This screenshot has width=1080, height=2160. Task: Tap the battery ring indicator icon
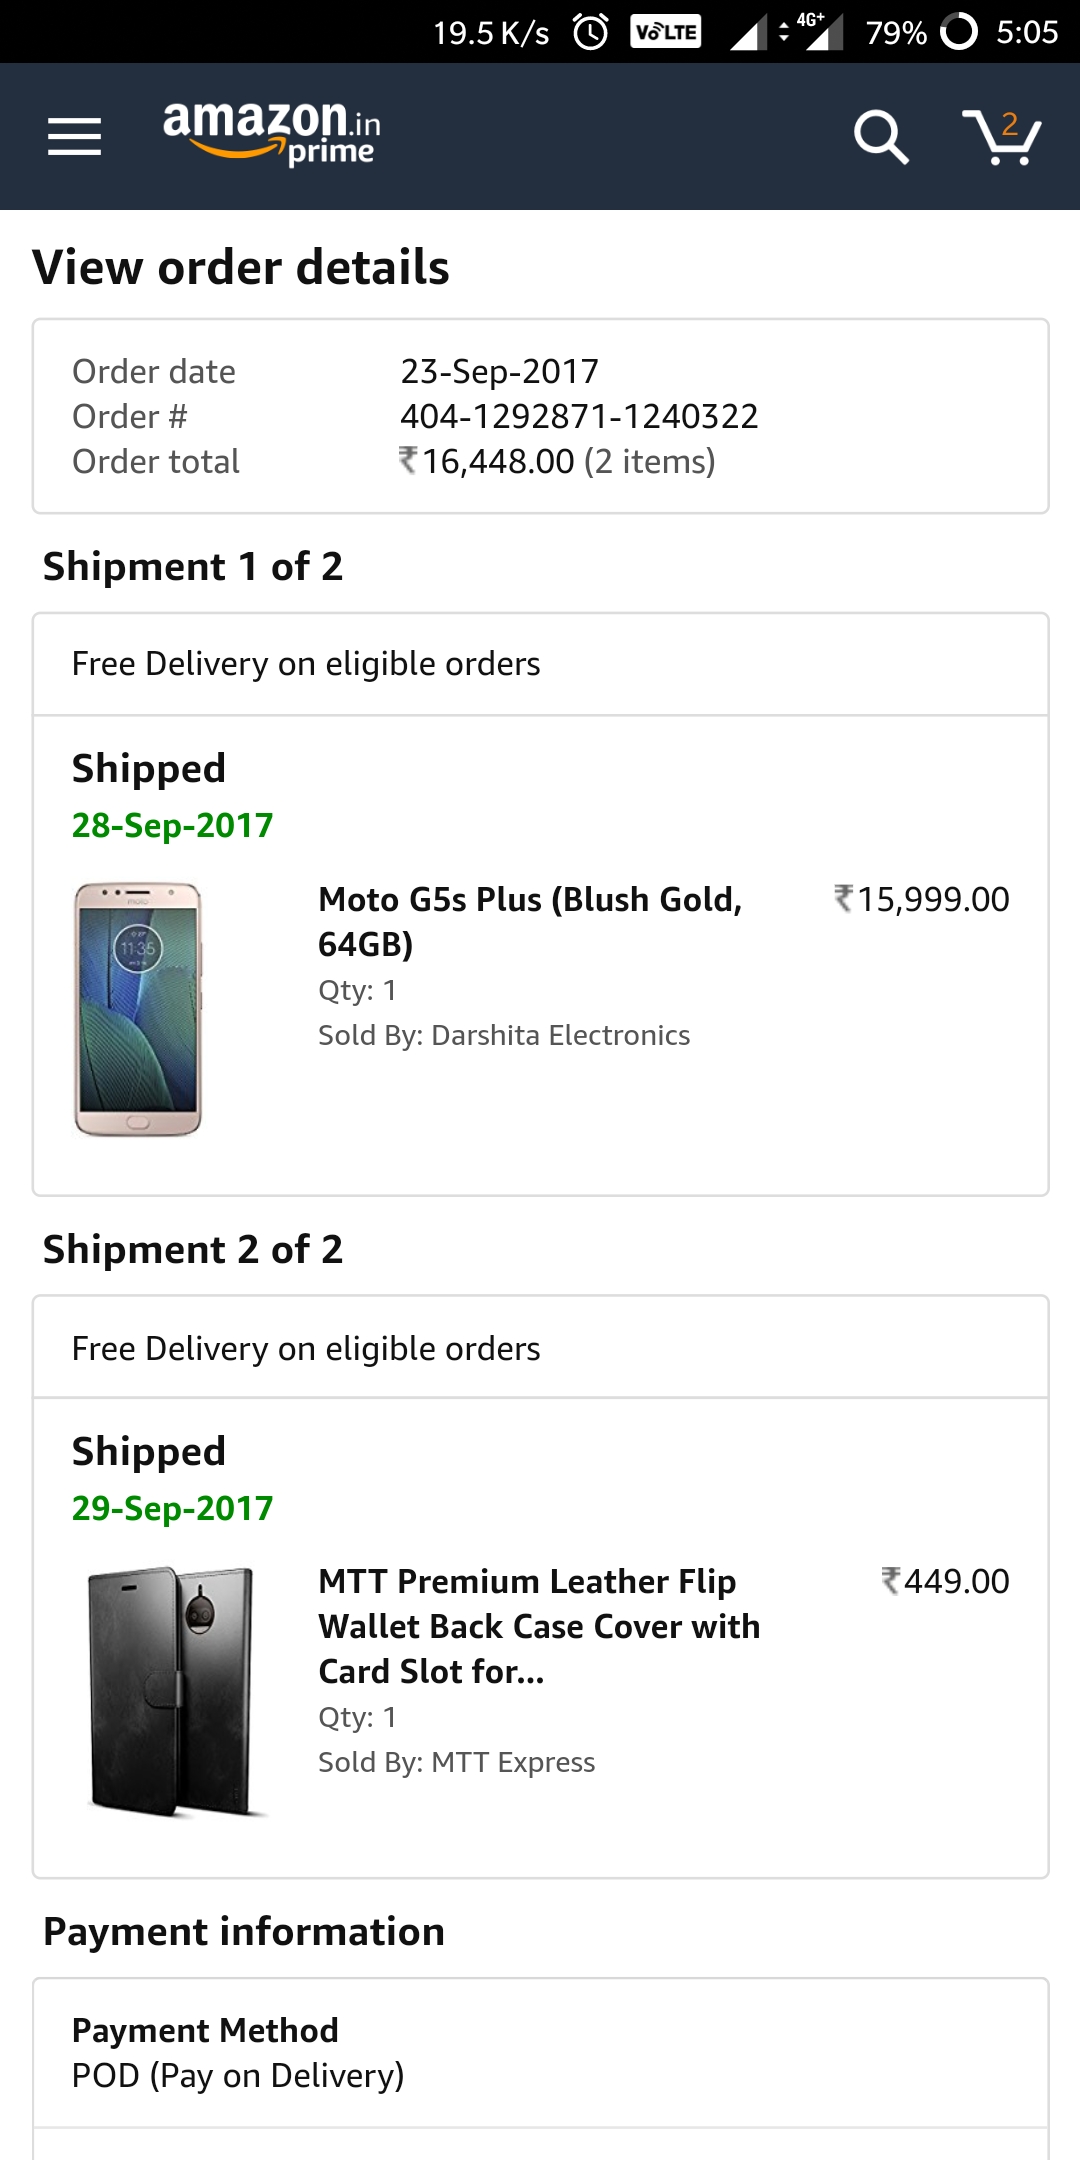point(958,32)
